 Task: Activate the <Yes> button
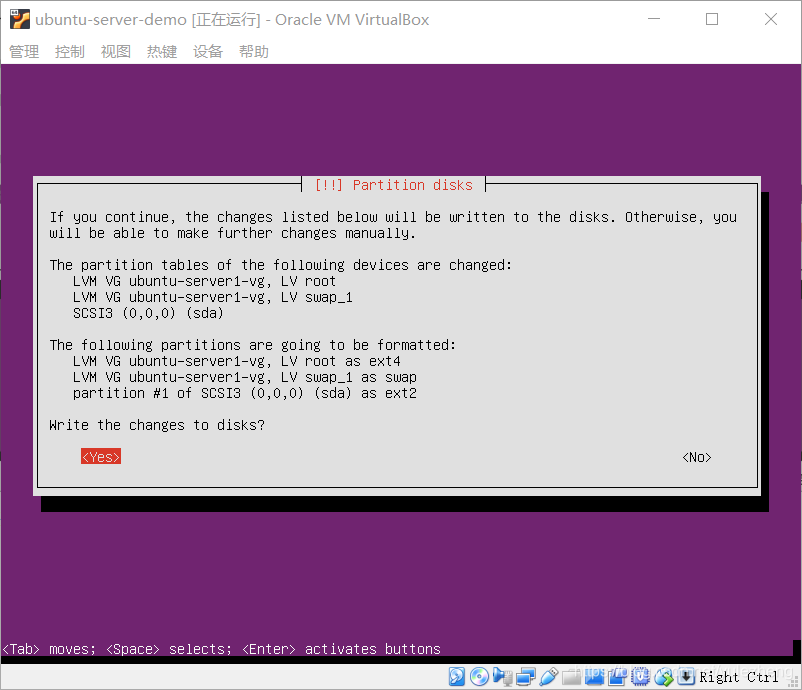(101, 457)
